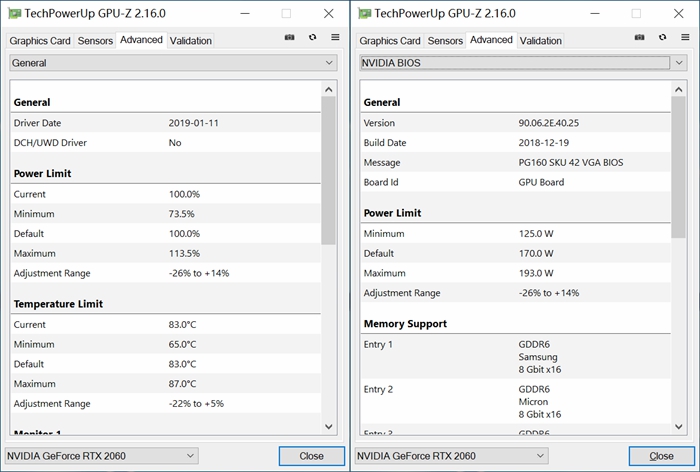700x472 pixels.
Task: Click the driver date value 2019-01-11
Action: [193, 123]
